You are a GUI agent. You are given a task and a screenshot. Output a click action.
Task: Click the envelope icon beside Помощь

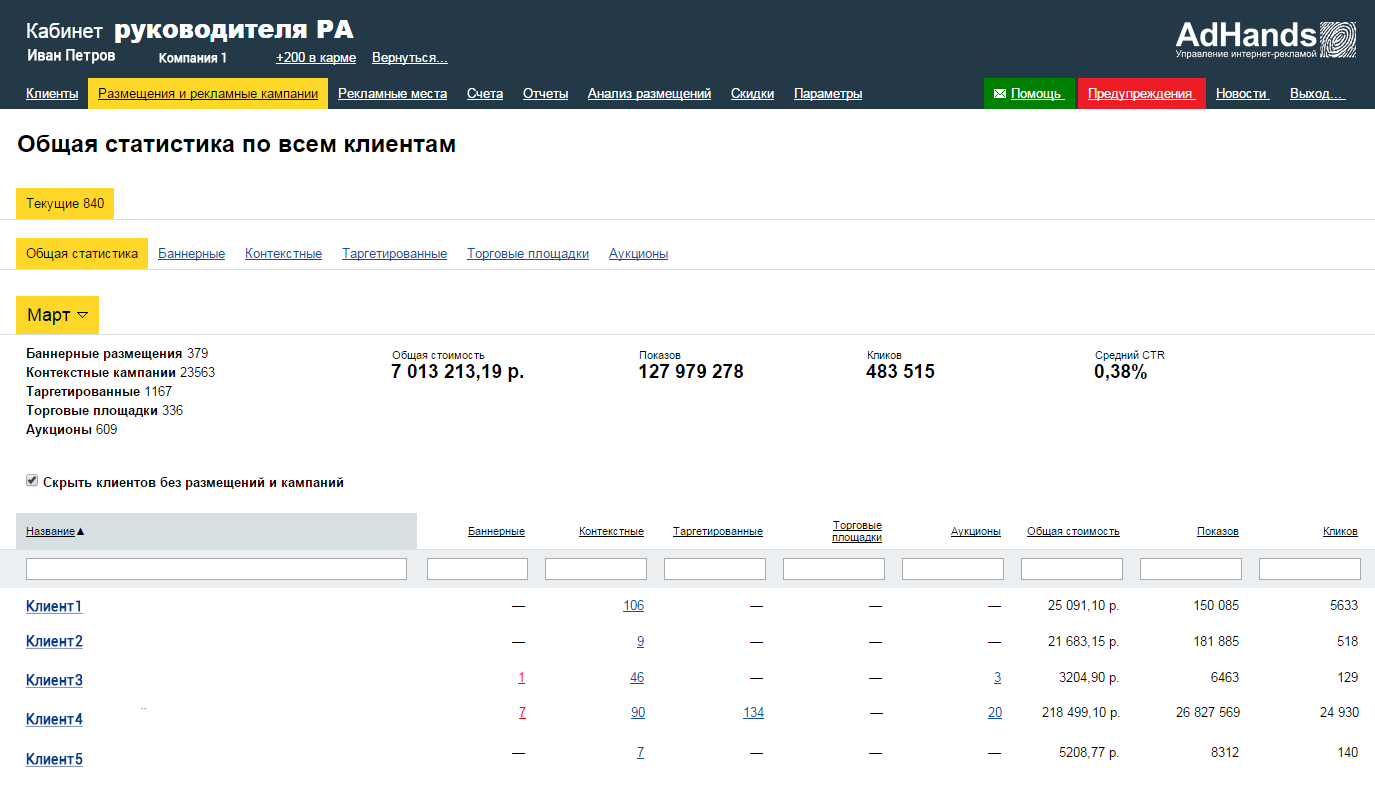click(x=999, y=94)
